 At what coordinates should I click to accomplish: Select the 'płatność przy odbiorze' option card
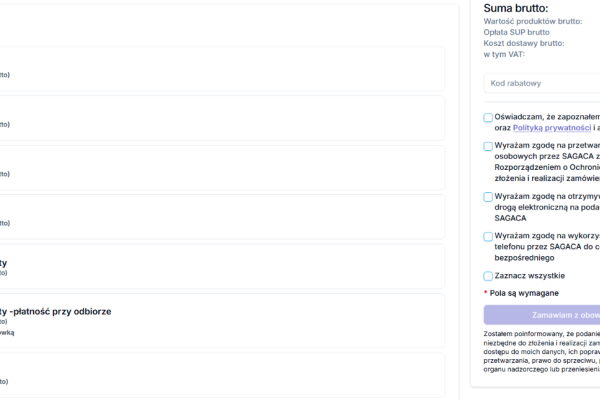point(220,320)
